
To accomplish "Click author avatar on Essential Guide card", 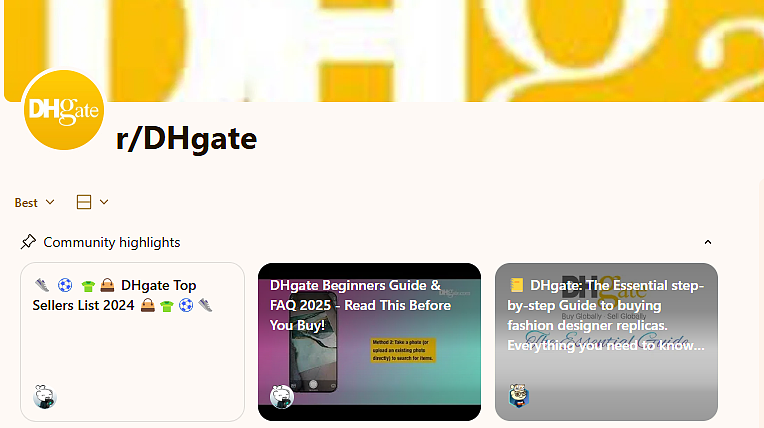I will [519, 396].
